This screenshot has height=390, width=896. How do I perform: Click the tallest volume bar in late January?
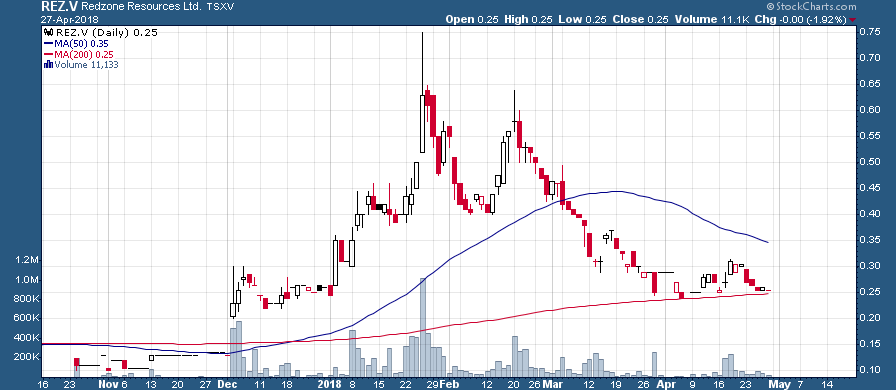click(x=422, y=327)
